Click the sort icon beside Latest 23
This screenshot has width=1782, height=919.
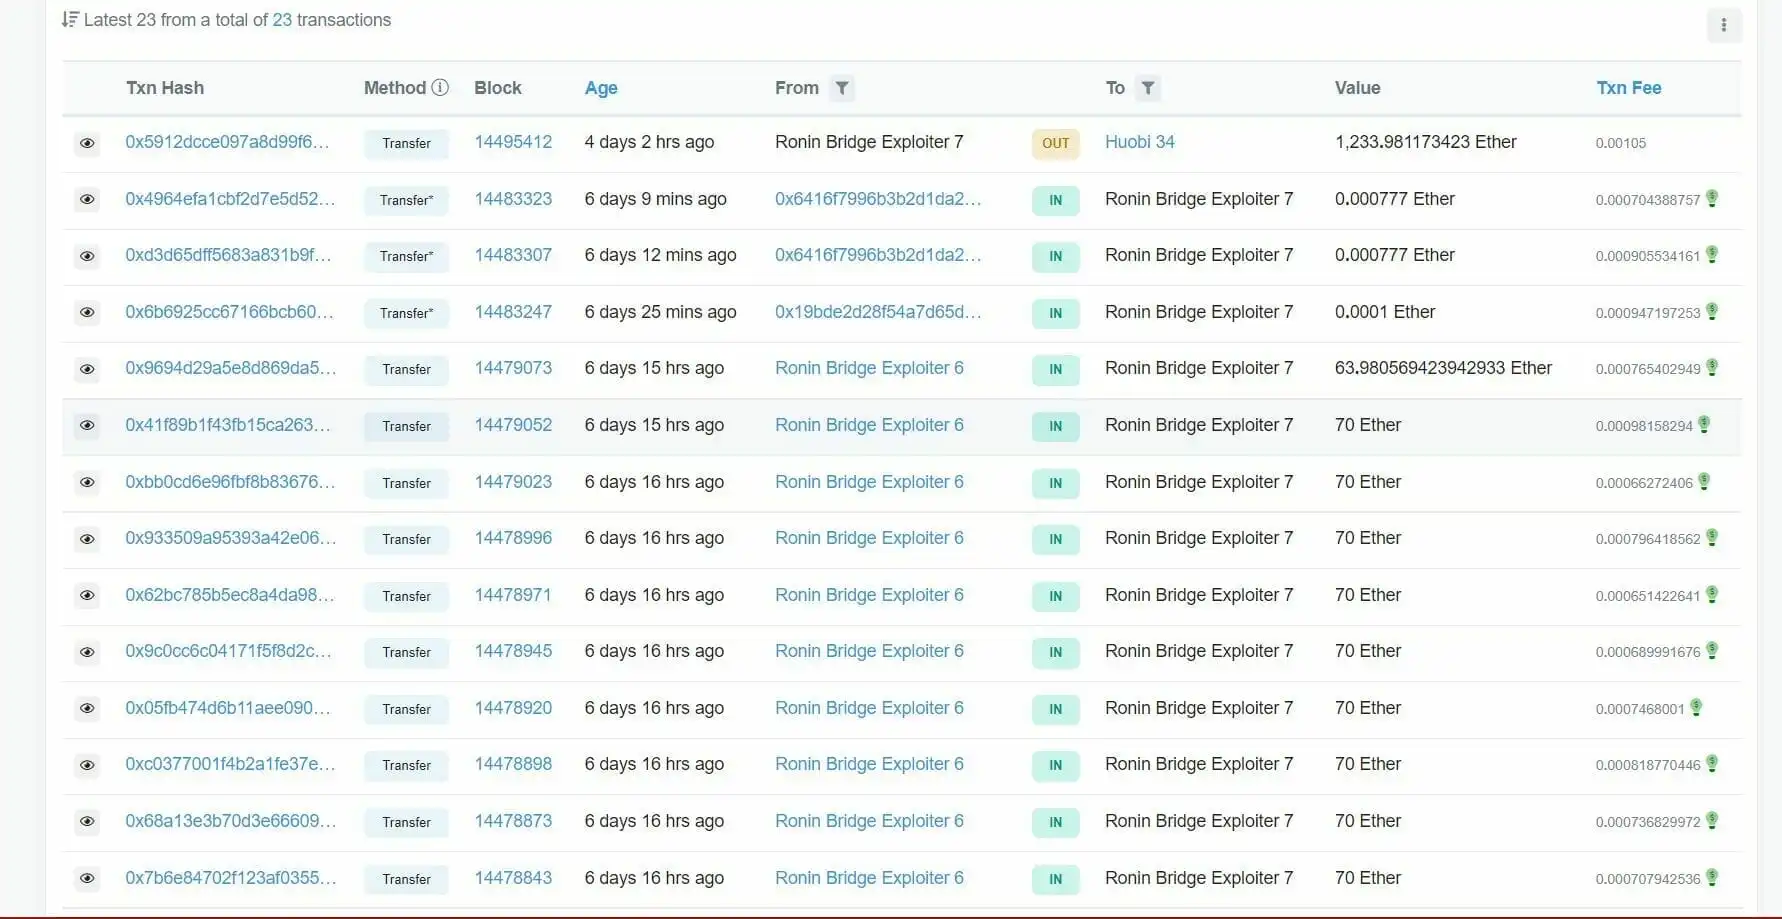(69, 20)
